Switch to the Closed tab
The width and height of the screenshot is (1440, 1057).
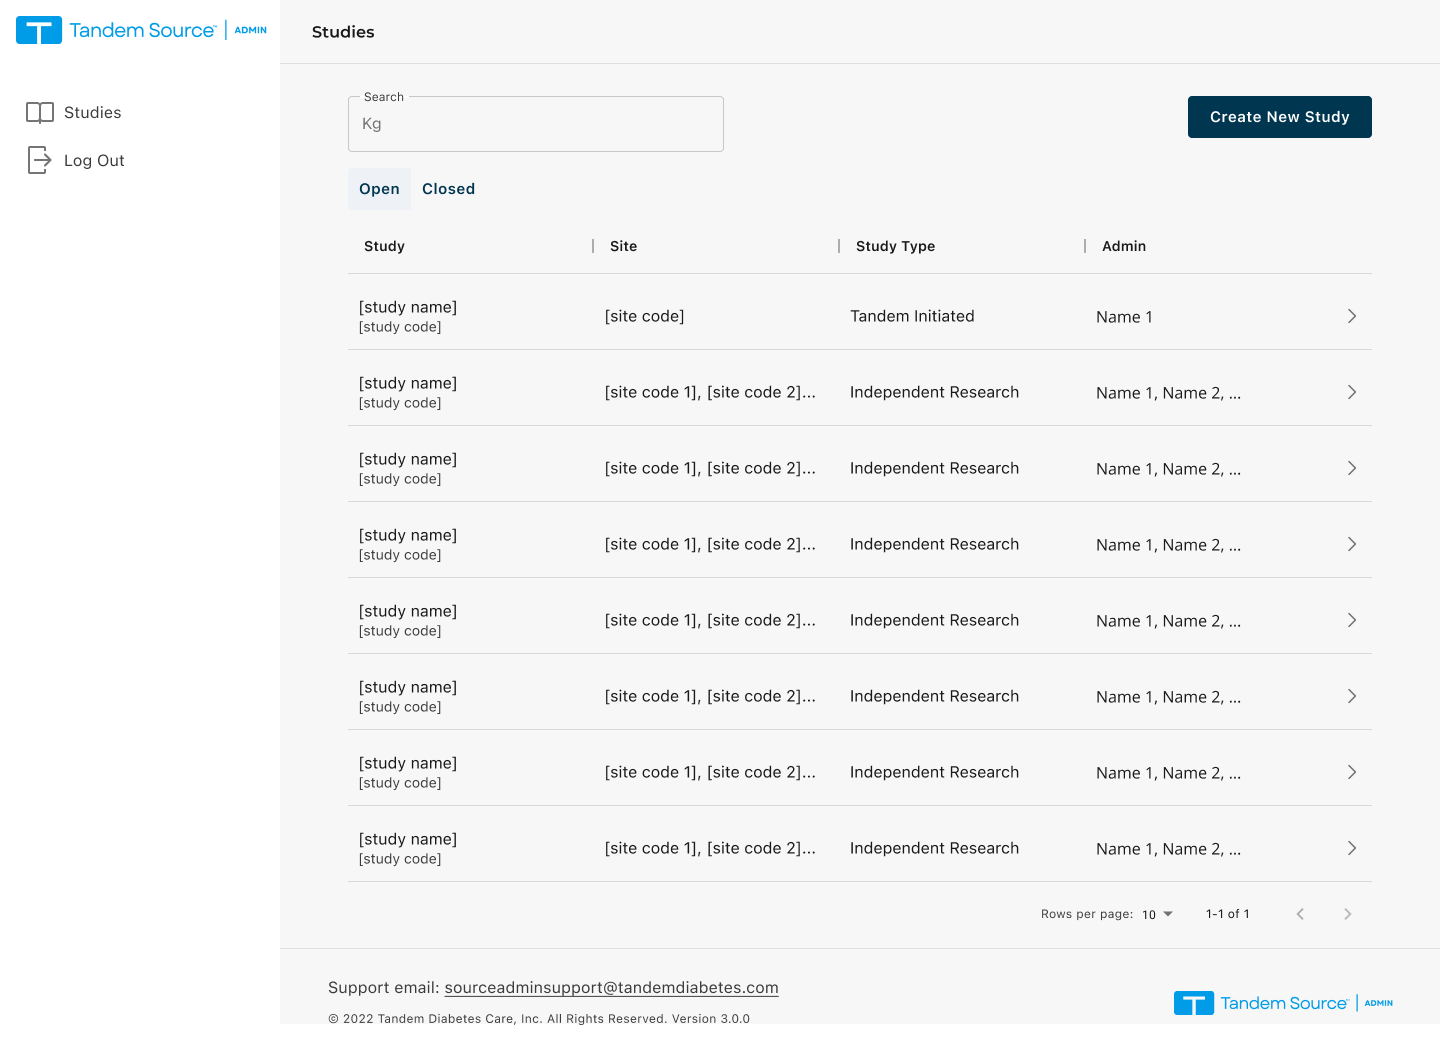pos(448,189)
